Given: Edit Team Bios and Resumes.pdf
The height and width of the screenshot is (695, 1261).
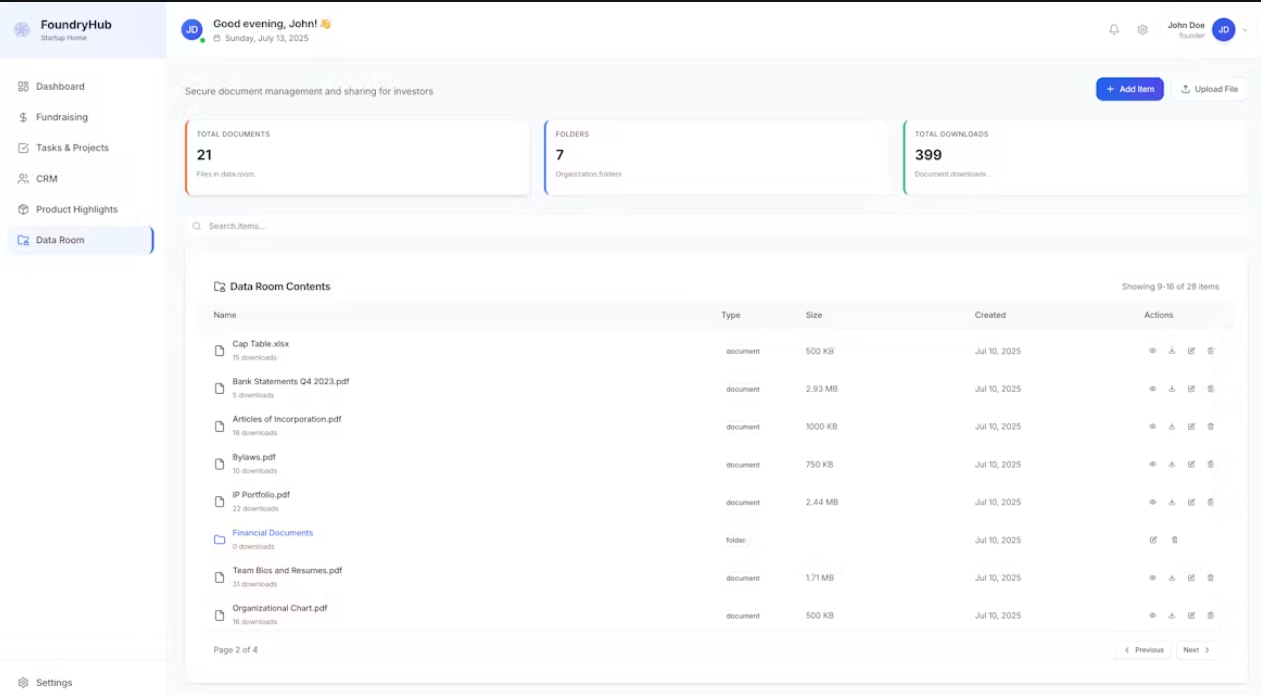Looking at the screenshot, I should (1191, 578).
